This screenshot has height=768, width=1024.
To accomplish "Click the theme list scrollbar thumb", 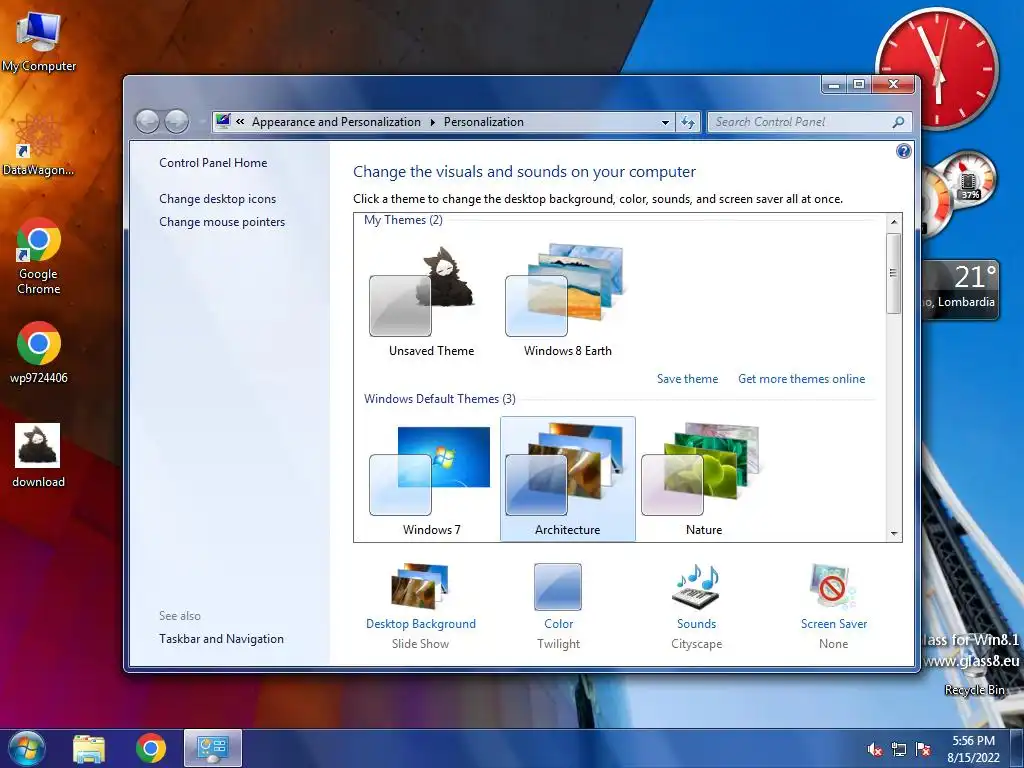I will coord(894,273).
